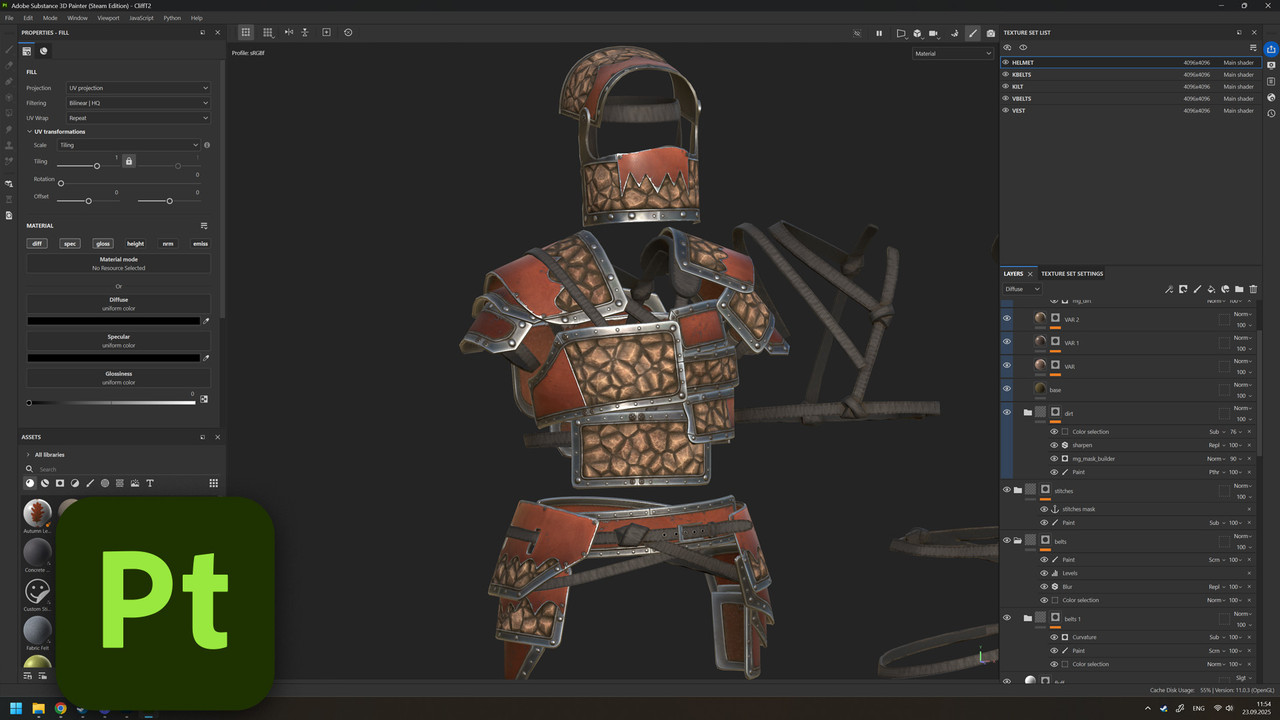Collapse the UV transformations section
Image resolution: width=1280 pixels, height=720 pixels.
29,131
